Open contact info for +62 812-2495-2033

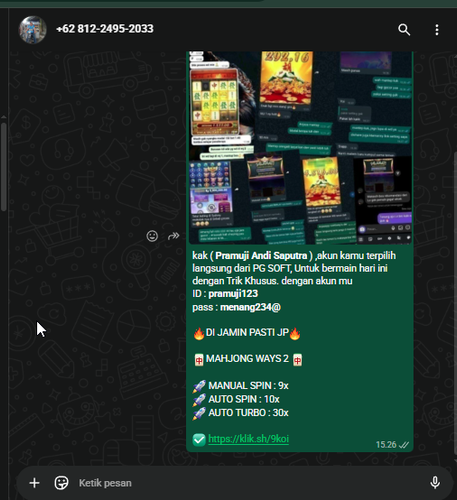click(105, 29)
